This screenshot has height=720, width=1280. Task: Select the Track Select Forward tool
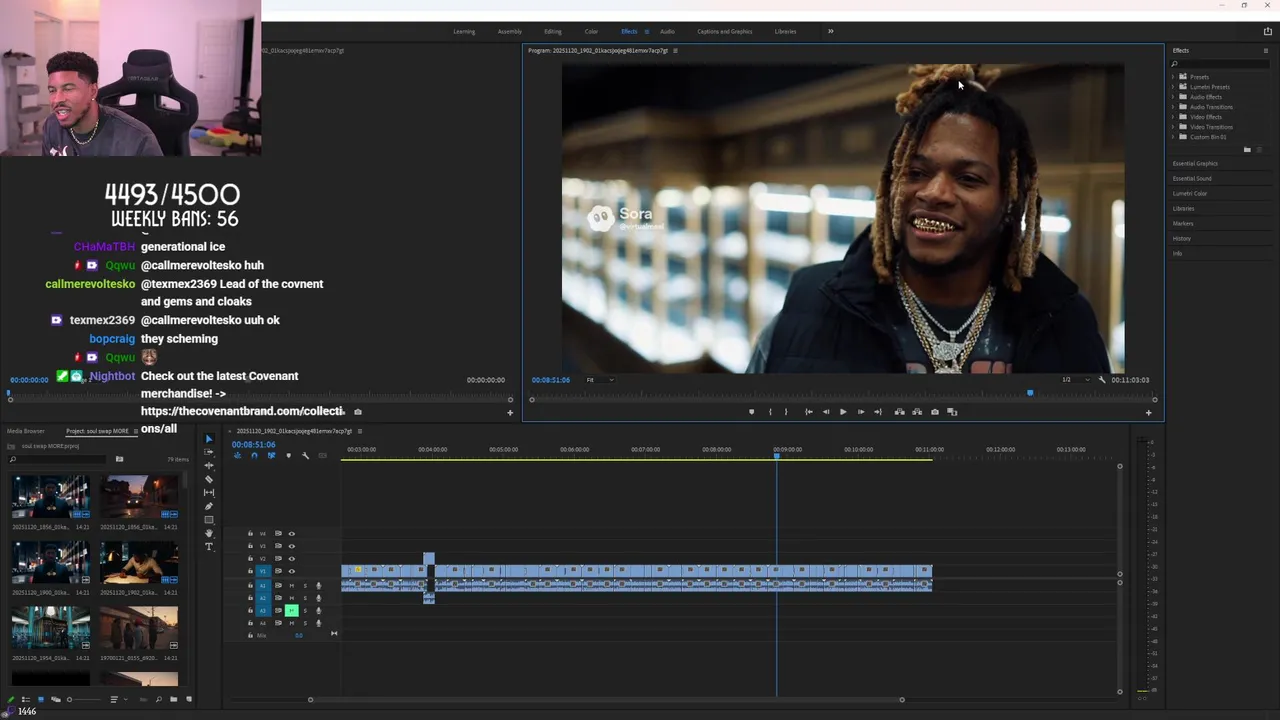click(x=209, y=452)
